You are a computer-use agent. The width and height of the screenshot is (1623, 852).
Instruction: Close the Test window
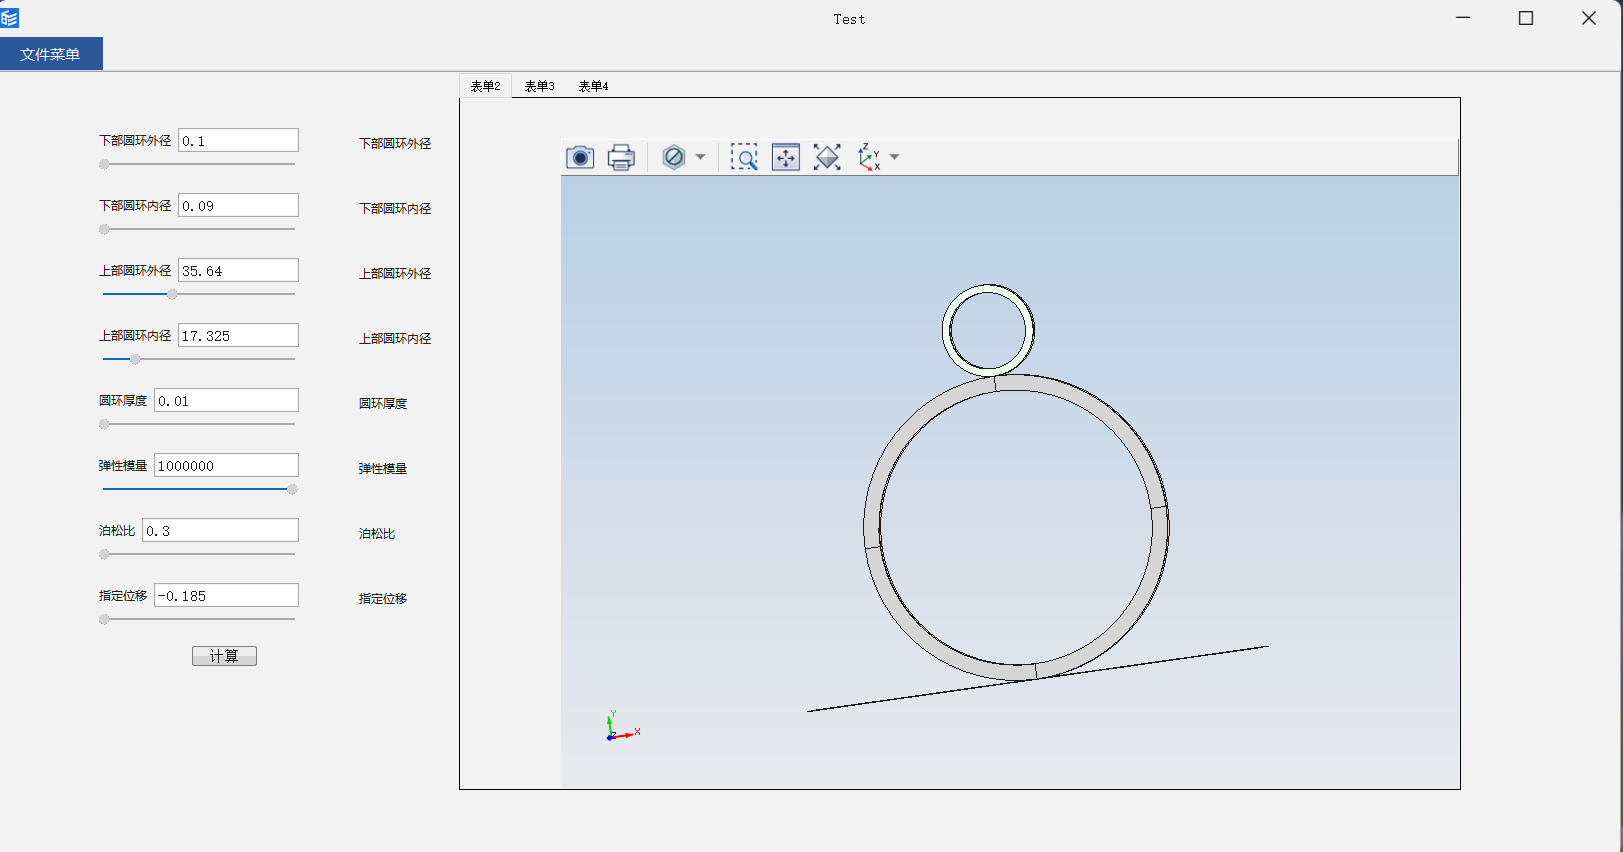click(x=1589, y=18)
